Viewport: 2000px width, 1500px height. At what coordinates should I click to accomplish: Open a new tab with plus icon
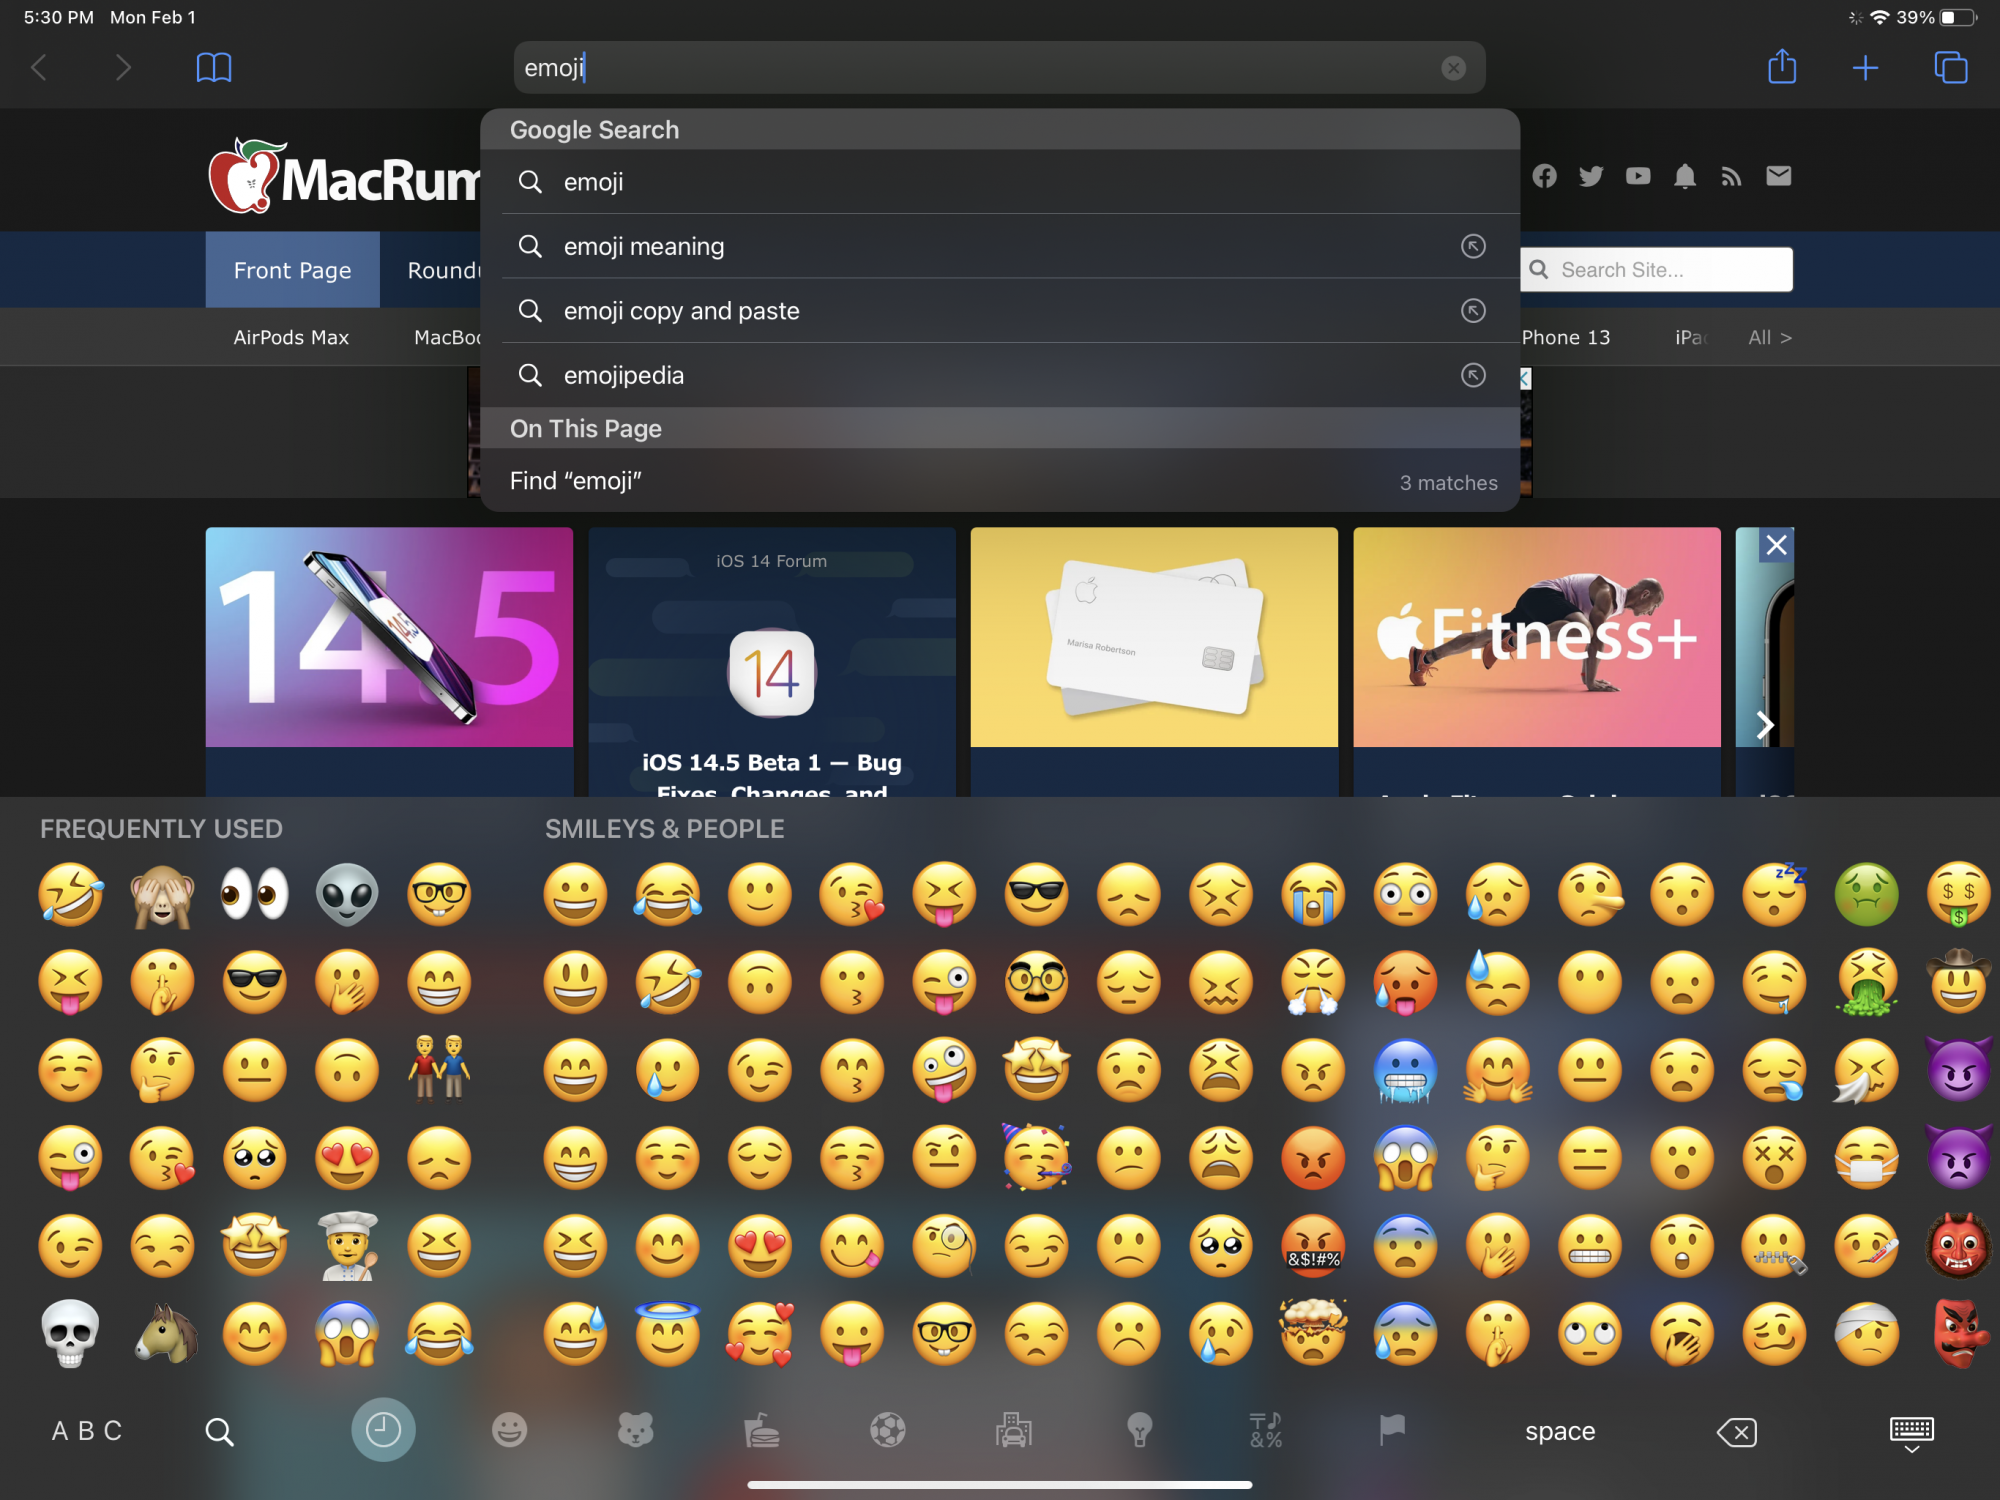click(1865, 68)
